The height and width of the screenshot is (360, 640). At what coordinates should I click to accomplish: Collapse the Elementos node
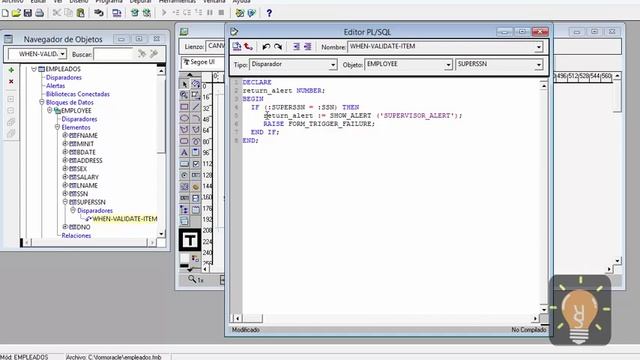tap(58, 127)
